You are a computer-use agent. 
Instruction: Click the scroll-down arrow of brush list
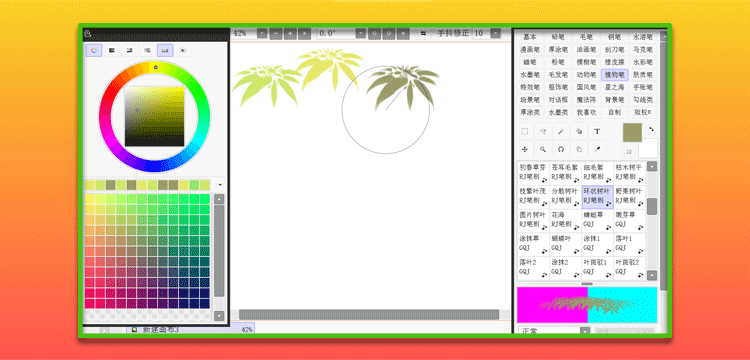652,275
